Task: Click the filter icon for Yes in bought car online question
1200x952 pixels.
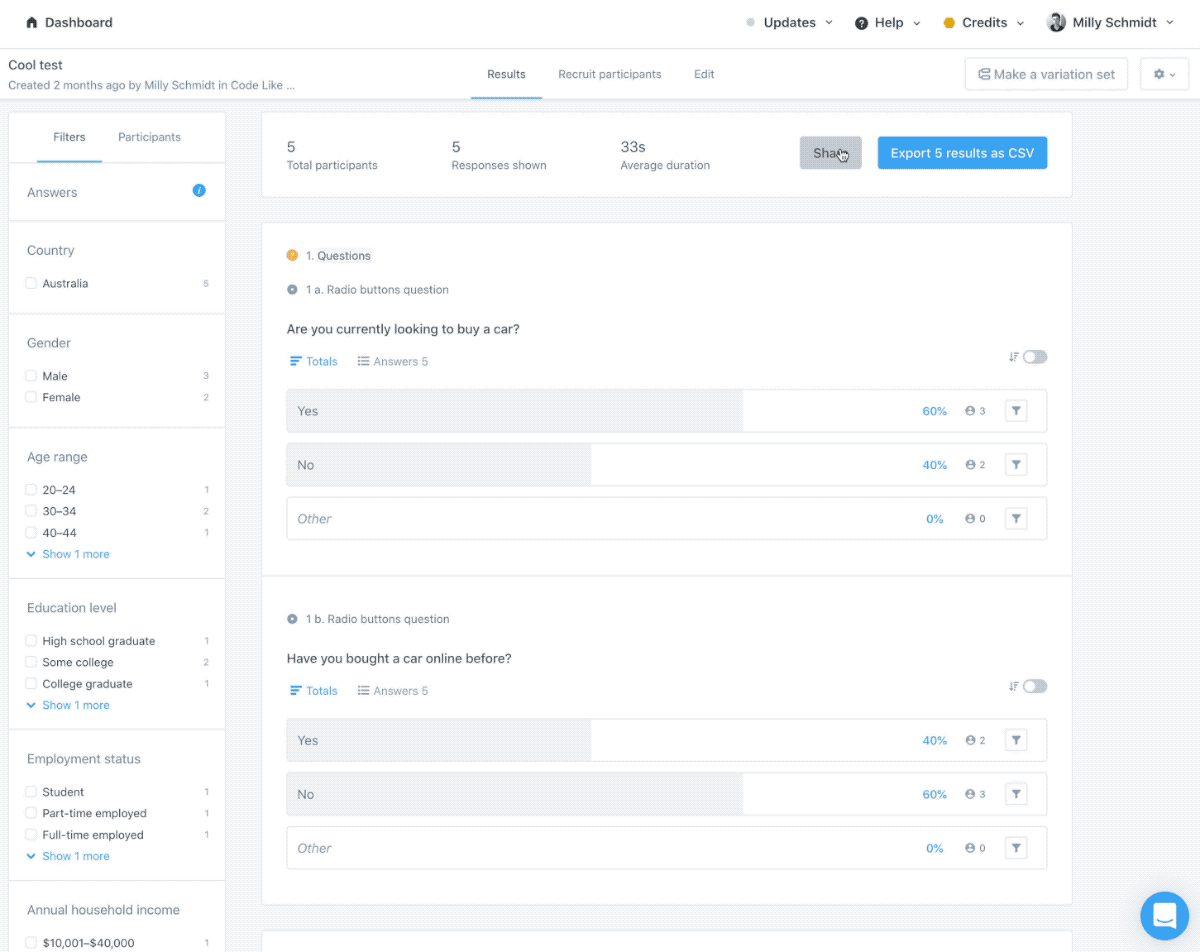Action: tap(1015, 740)
